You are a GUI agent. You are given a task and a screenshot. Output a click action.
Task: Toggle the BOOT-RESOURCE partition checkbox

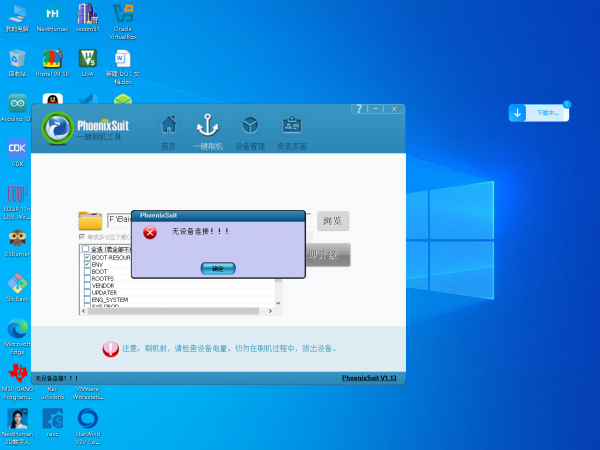[86, 257]
